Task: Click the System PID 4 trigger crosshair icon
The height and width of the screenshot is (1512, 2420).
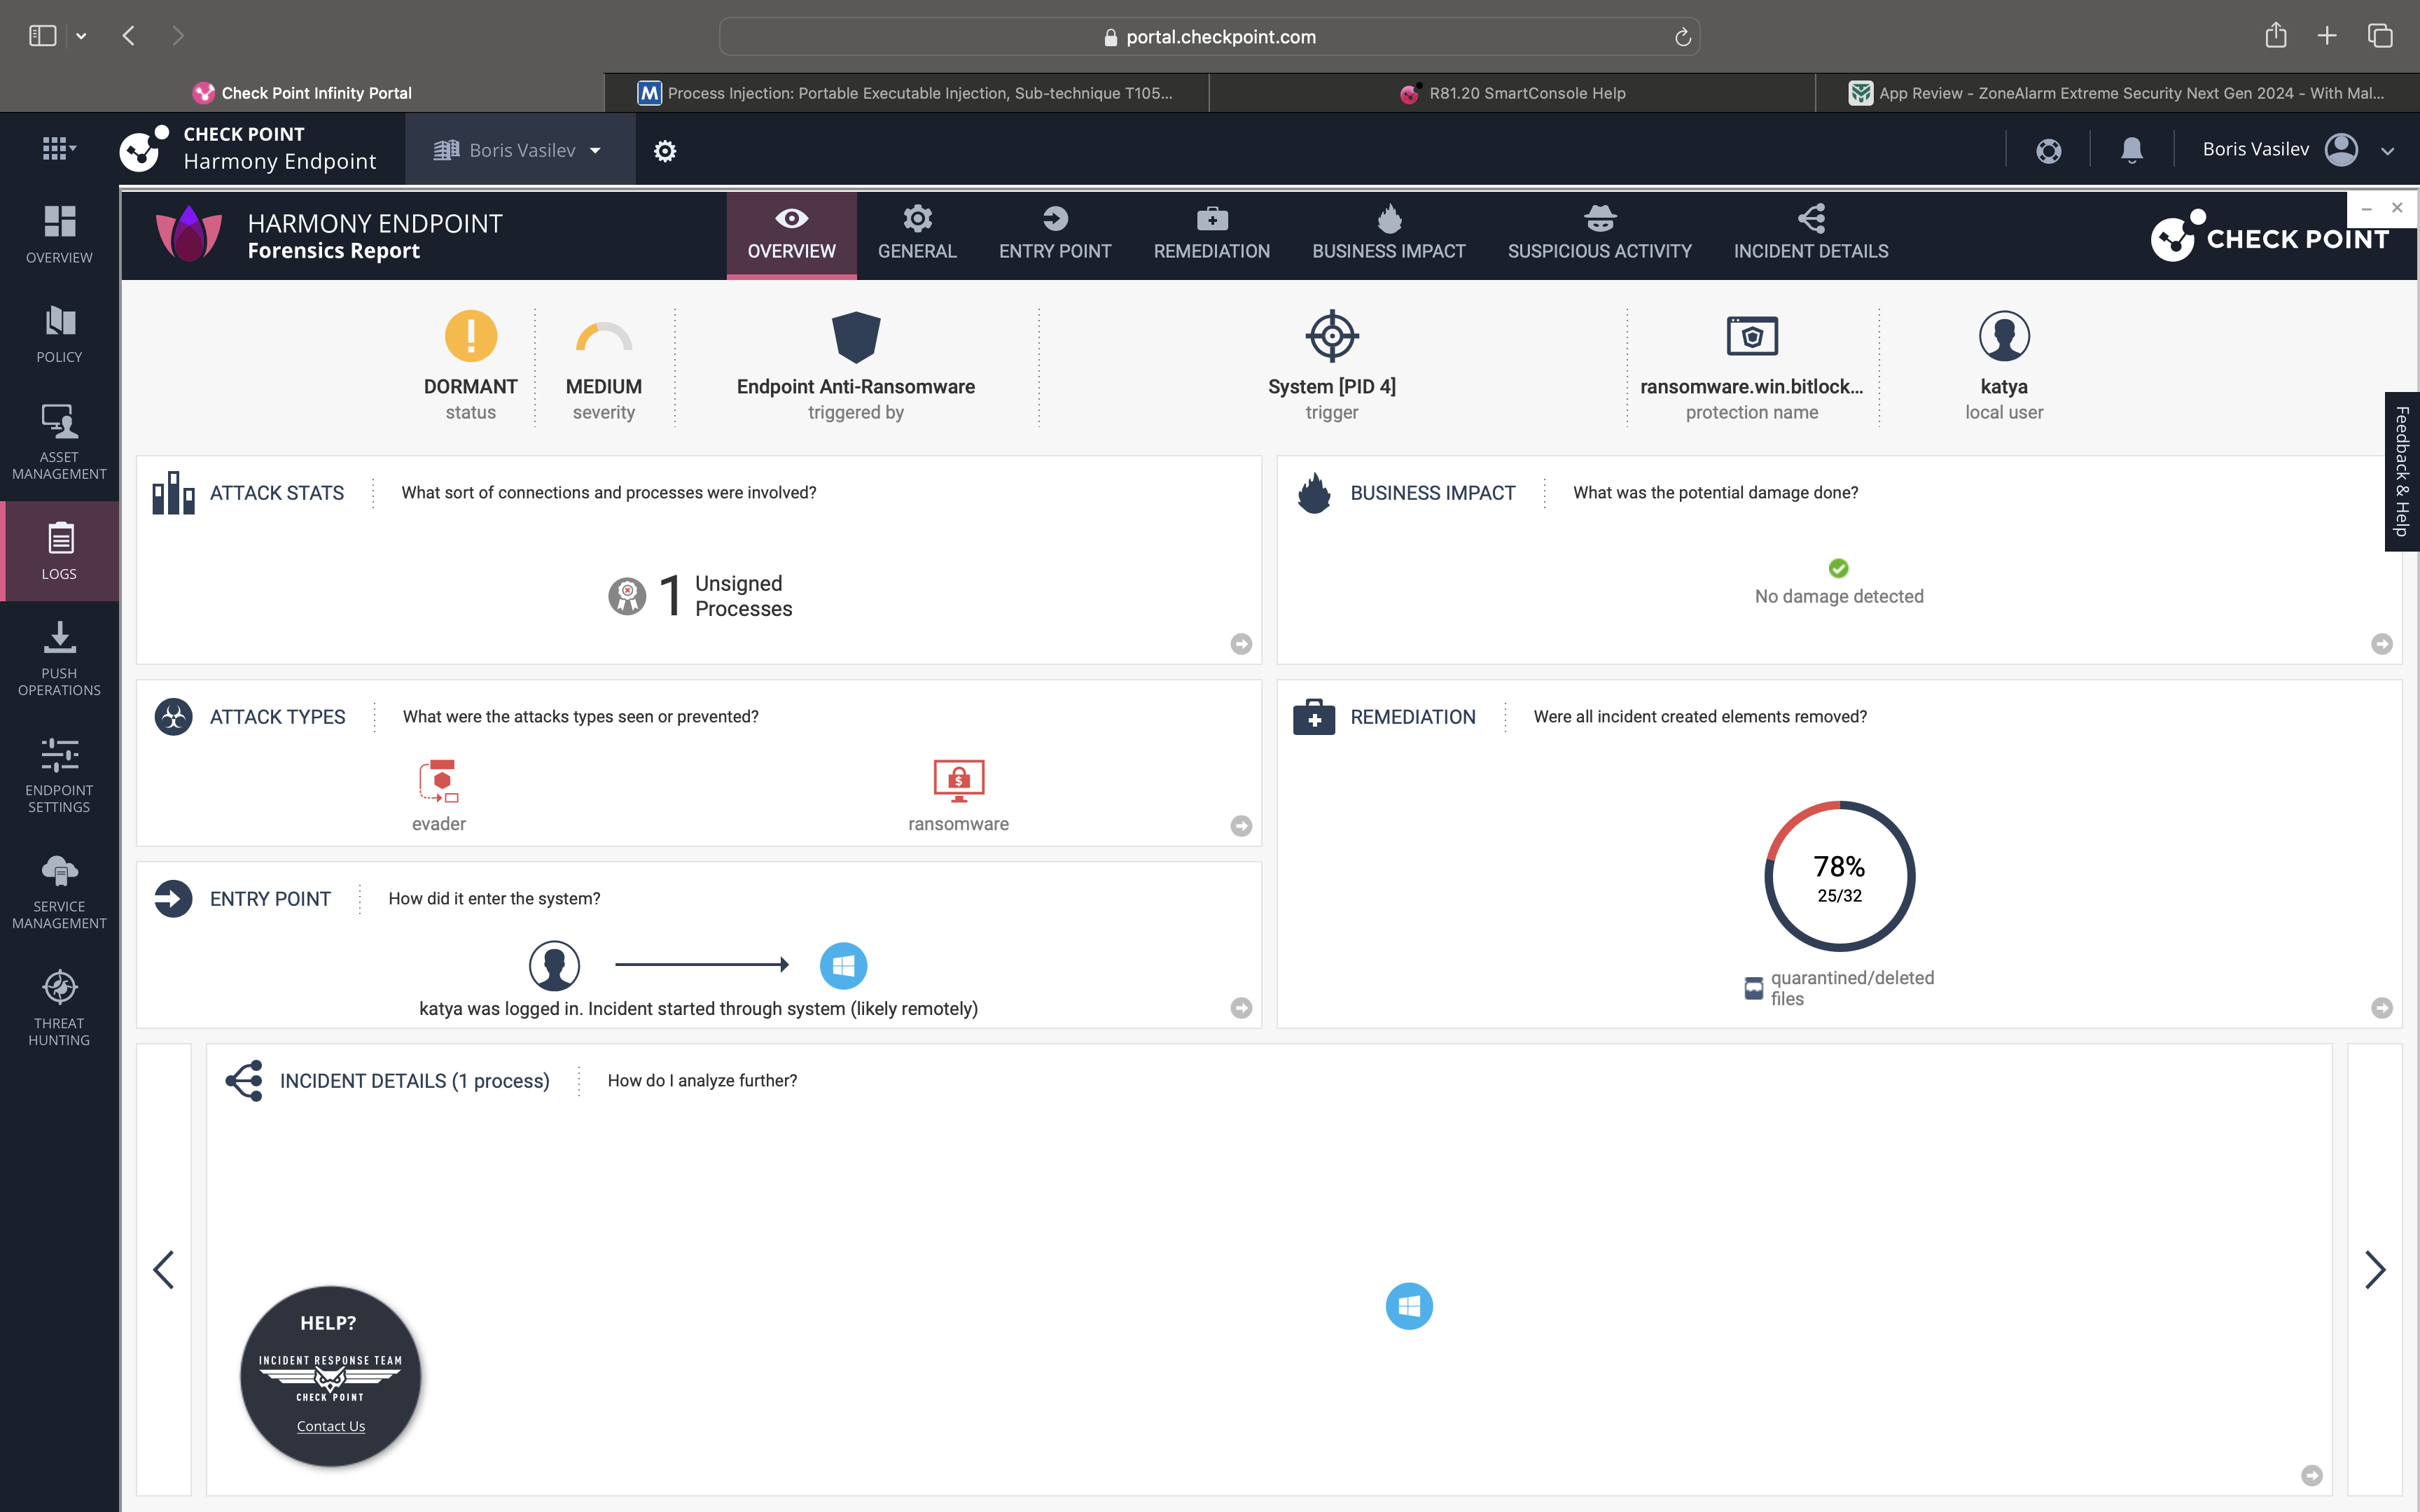Action: click(1332, 335)
